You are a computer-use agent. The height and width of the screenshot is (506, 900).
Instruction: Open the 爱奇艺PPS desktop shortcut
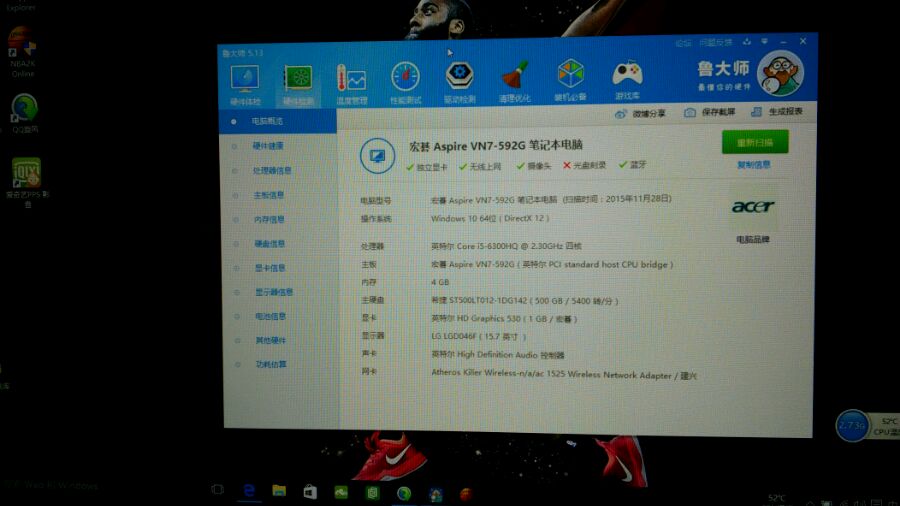(27, 182)
